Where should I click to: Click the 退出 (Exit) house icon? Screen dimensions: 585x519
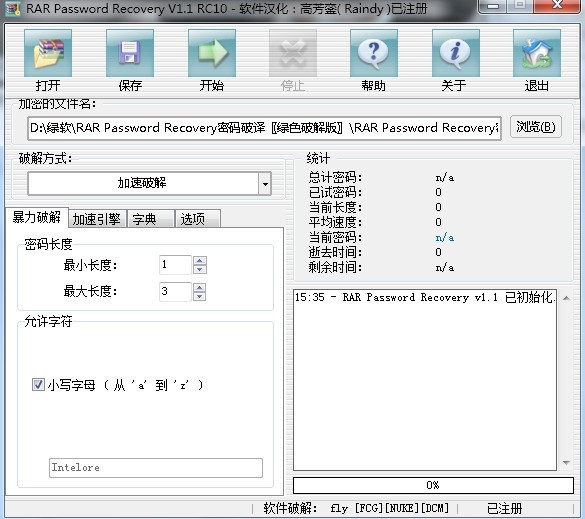point(537,53)
